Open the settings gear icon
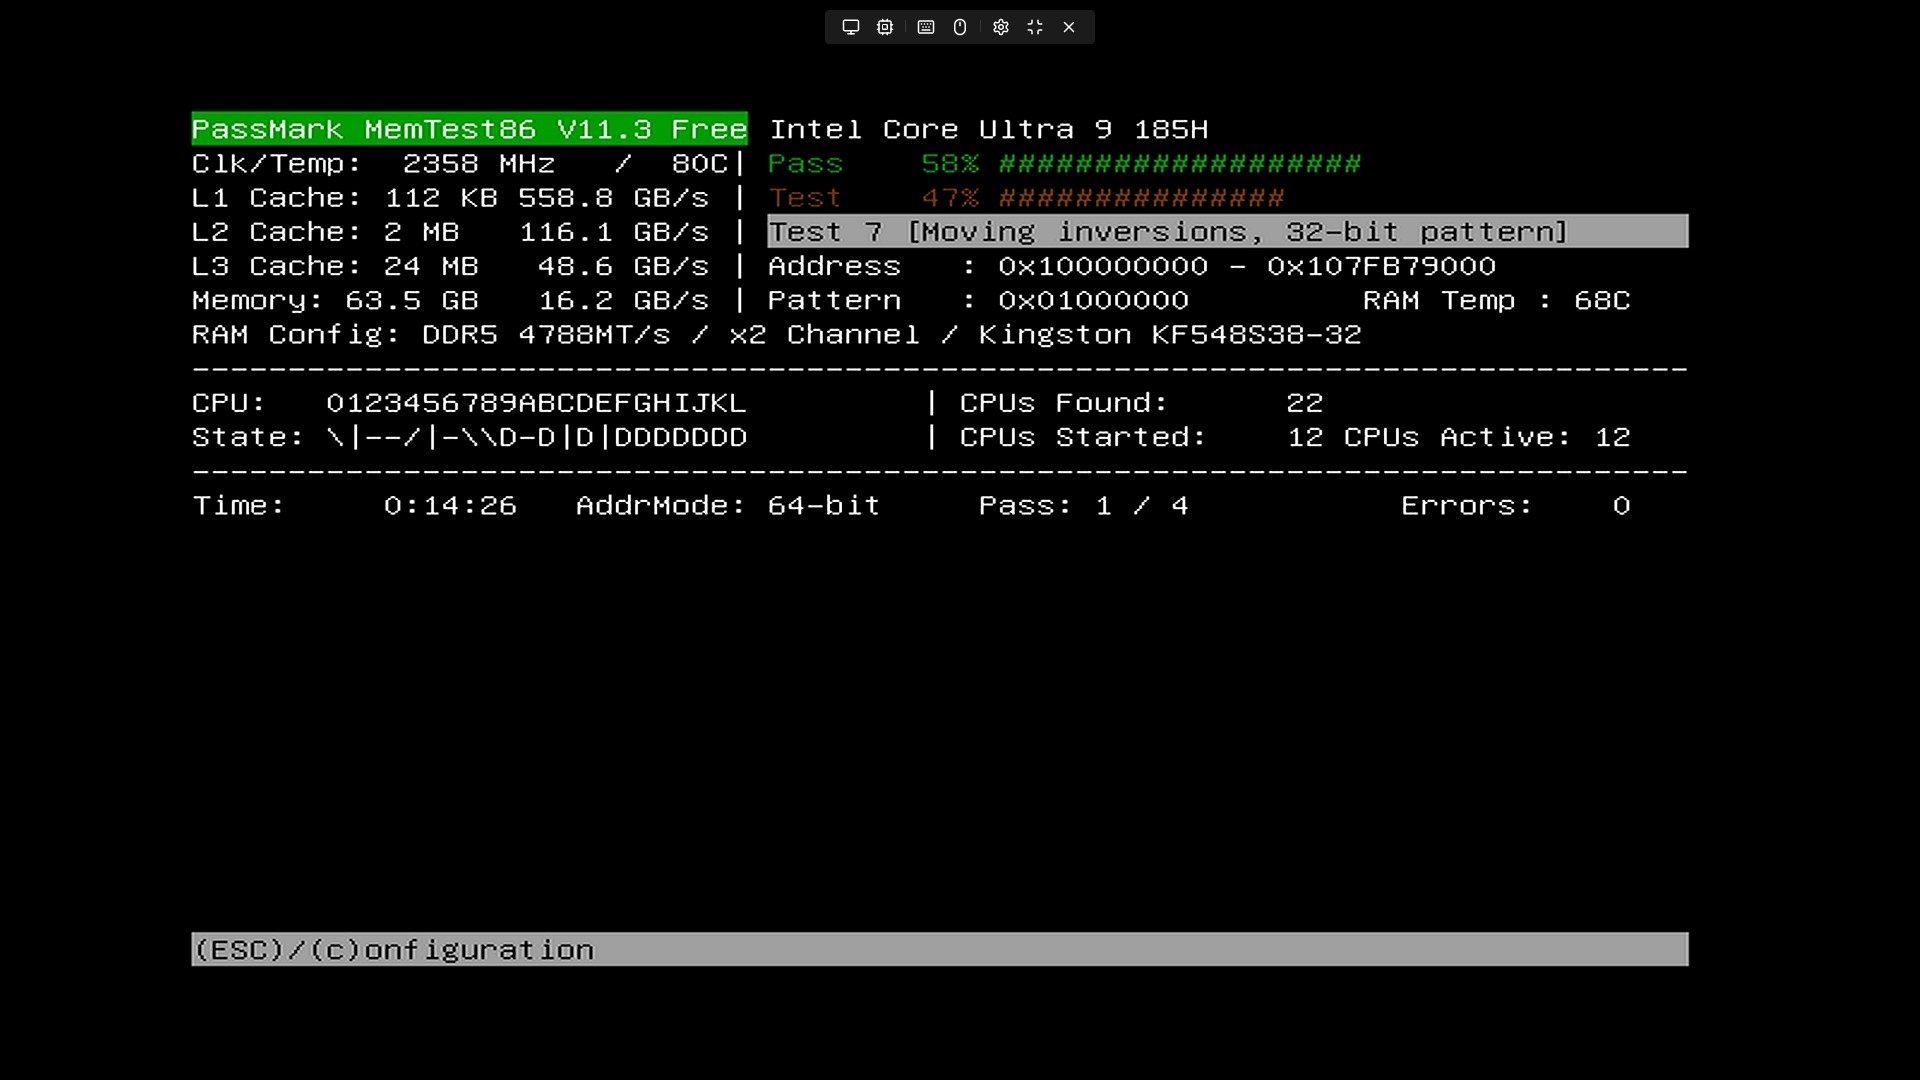Image resolution: width=1920 pixels, height=1080 pixels. pos(1001,27)
